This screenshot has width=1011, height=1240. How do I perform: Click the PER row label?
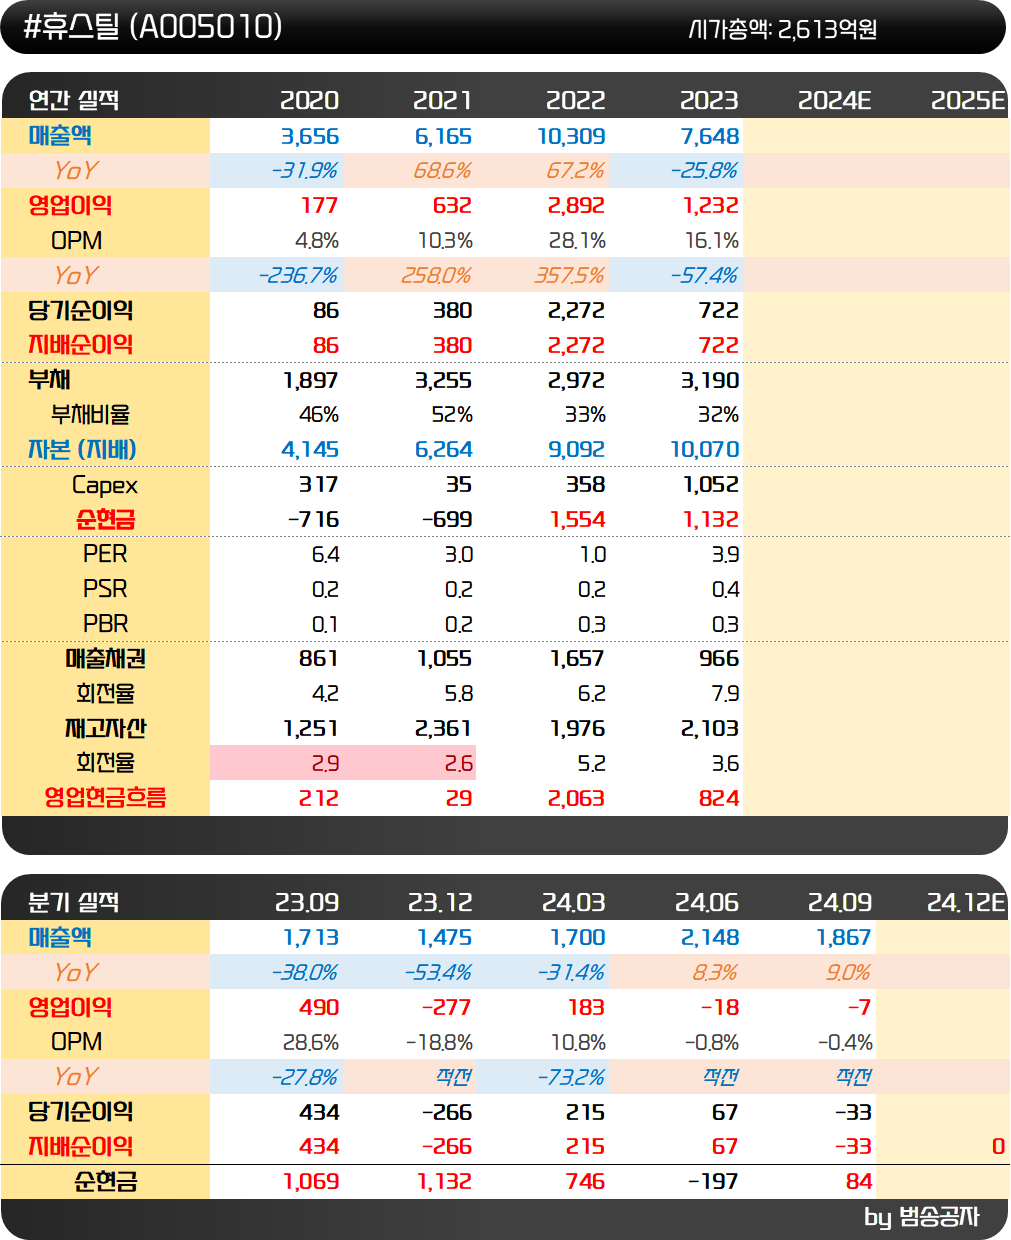pos(105,554)
